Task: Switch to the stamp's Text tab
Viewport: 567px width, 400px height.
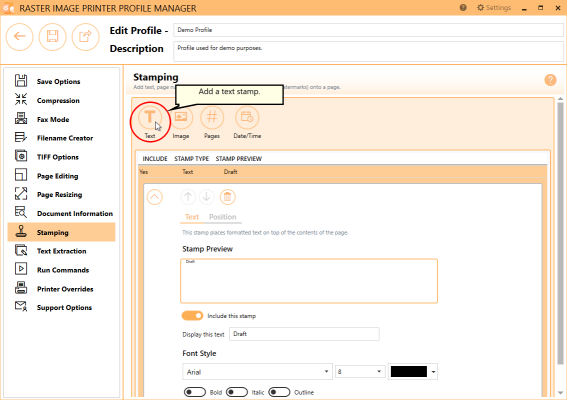Action: point(192,217)
